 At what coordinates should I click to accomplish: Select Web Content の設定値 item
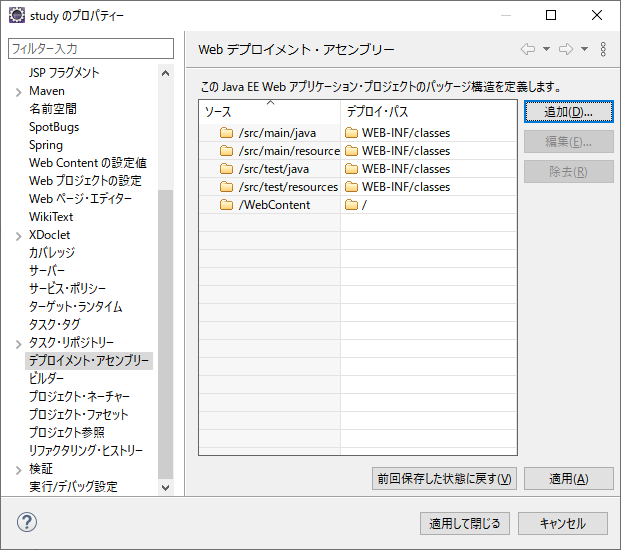(88, 163)
